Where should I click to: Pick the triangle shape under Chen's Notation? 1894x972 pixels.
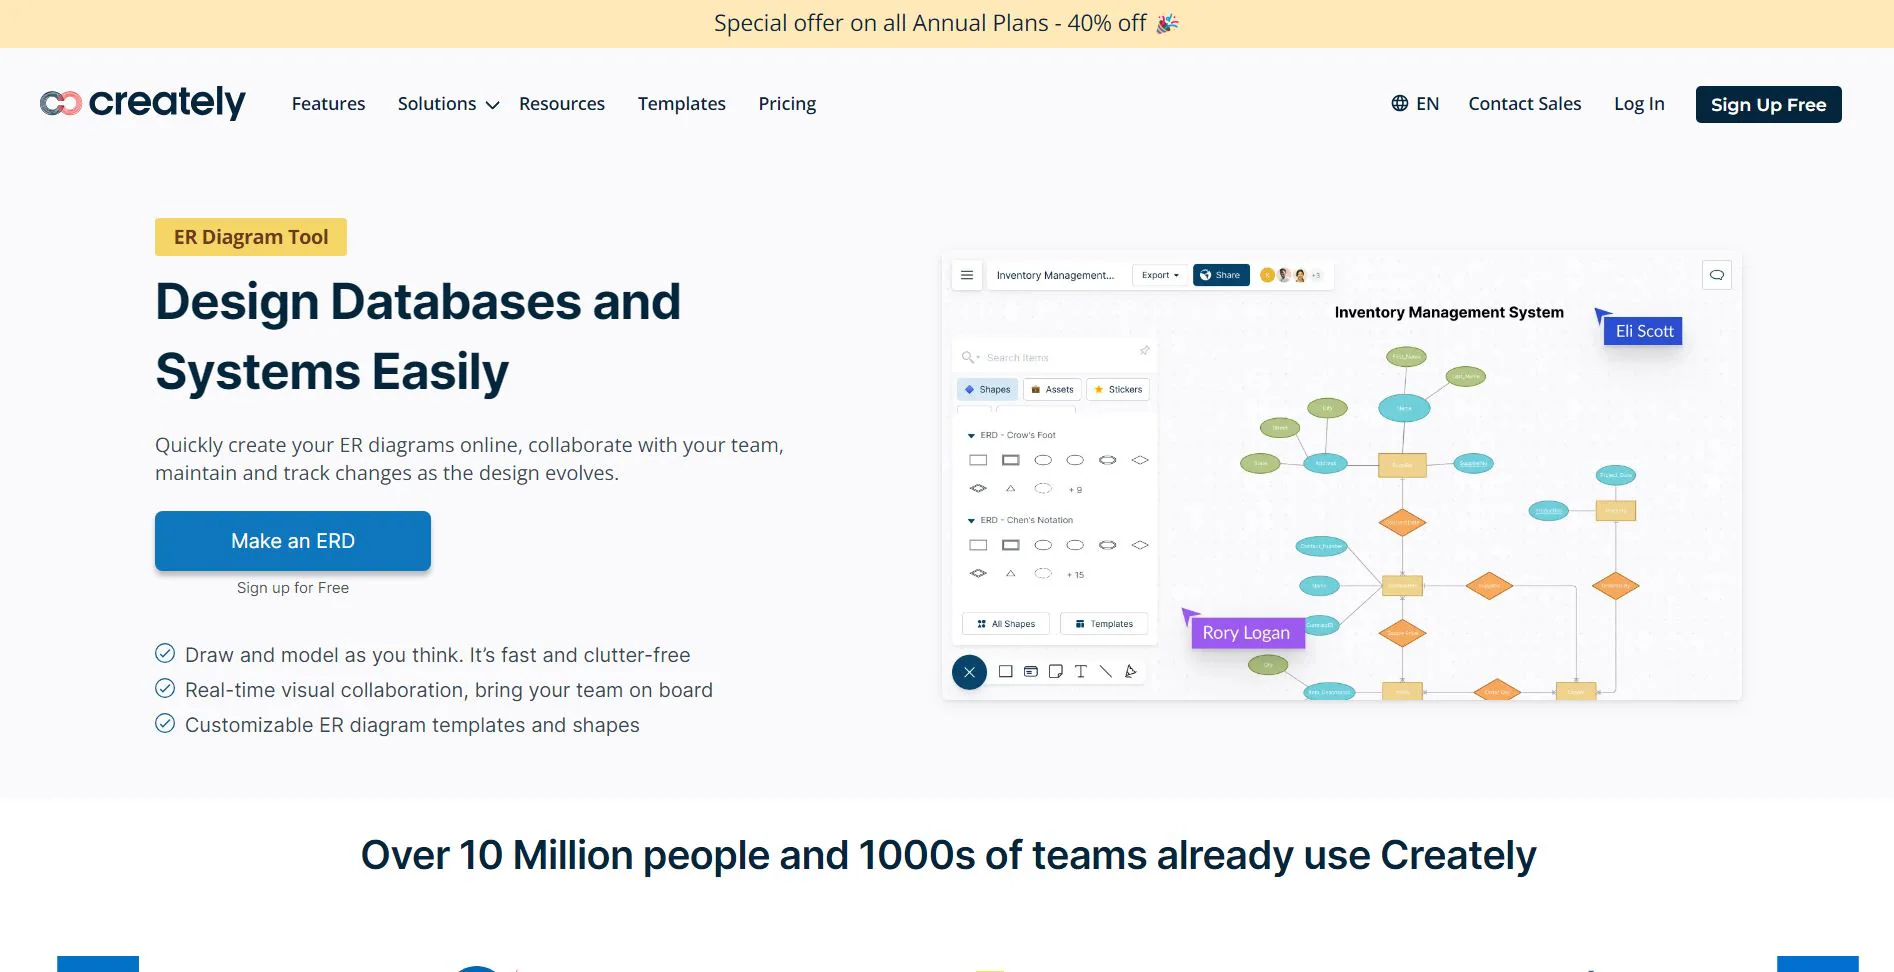point(1011,574)
